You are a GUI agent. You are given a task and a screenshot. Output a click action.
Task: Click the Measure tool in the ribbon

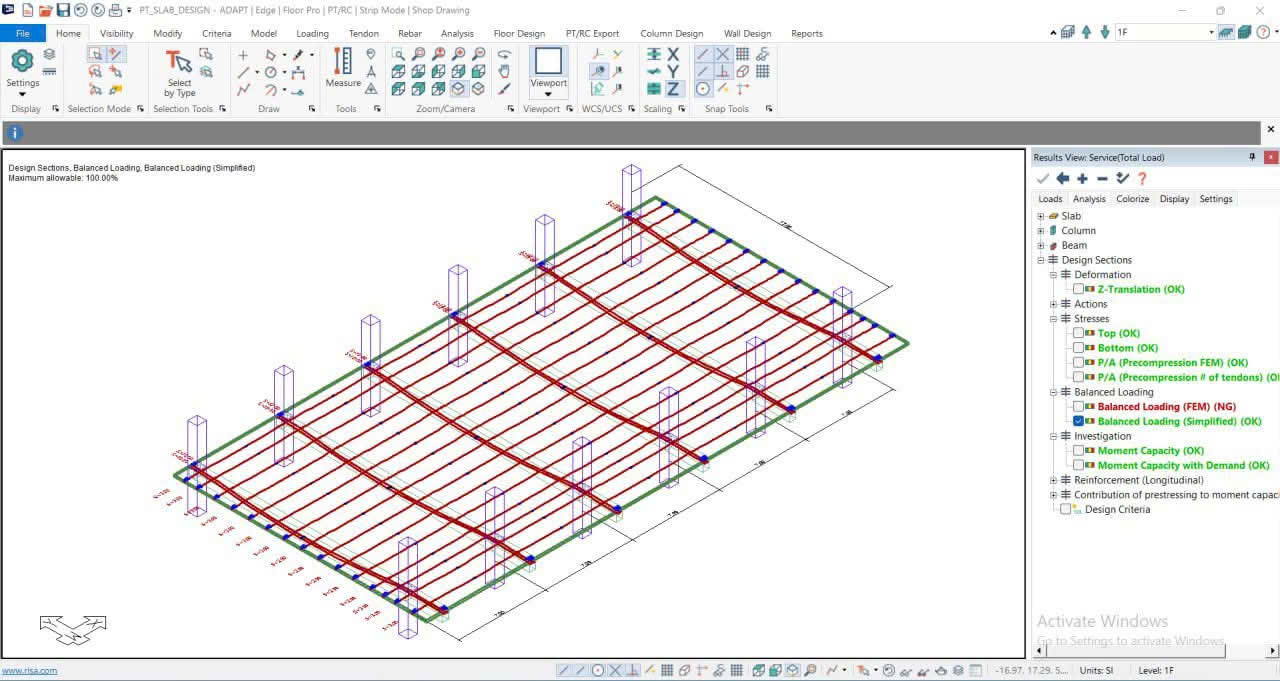343,68
